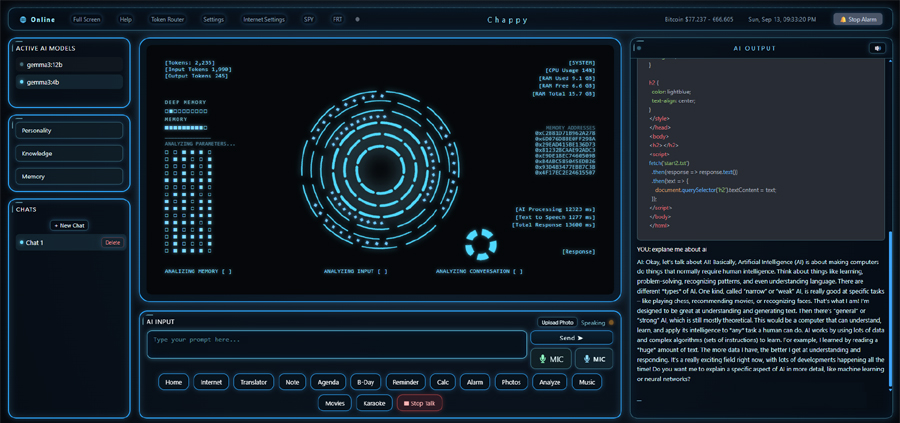Click the "ANALYZING CONVERSATION [ ]" status text
The width and height of the screenshot is (900, 423).
479,271
